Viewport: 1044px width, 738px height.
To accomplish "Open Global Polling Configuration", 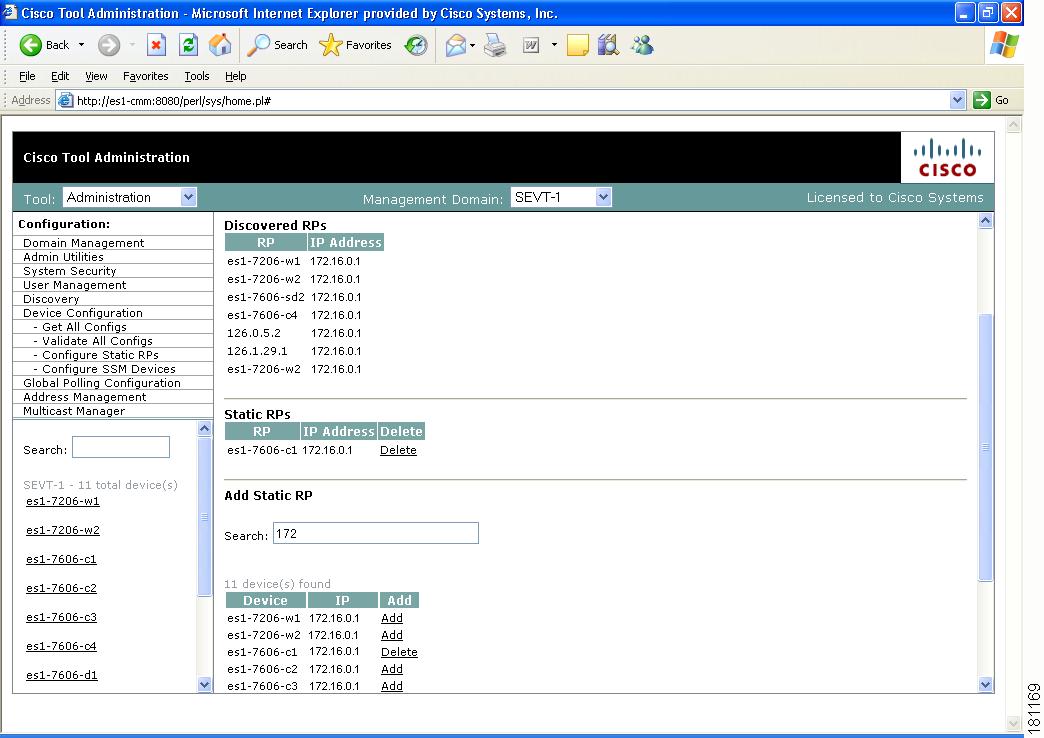I will tap(102, 383).
